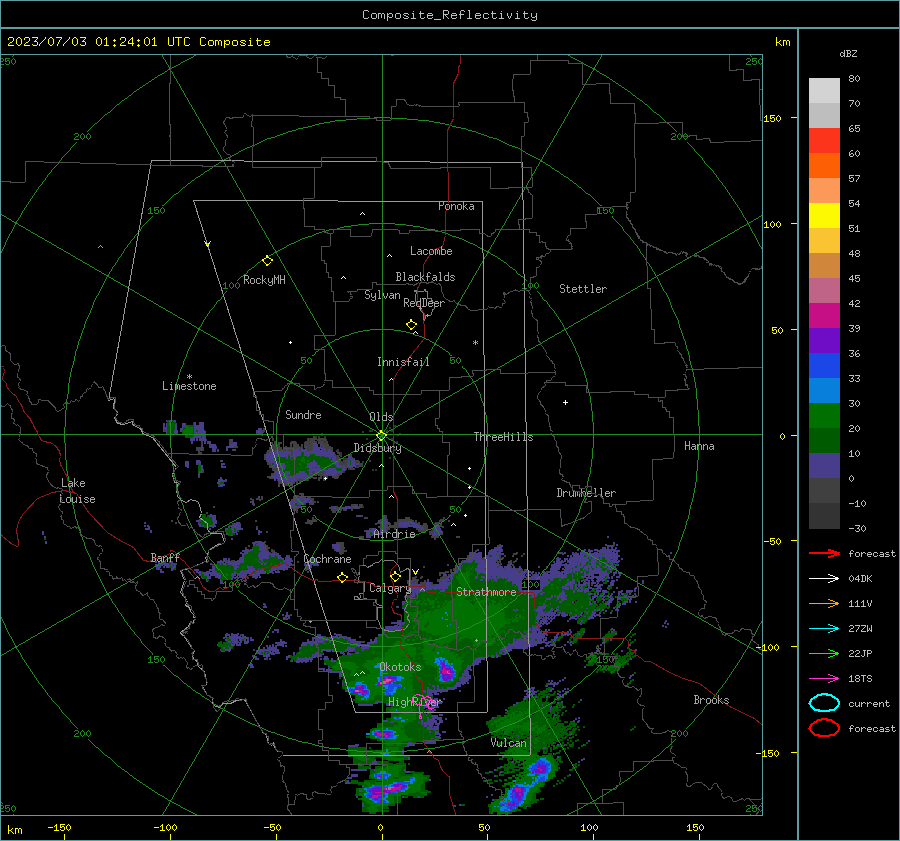Click the magenta 18TS arrow icon
Viewport: 900px width, 841px height.
click(x=824, y=679)
